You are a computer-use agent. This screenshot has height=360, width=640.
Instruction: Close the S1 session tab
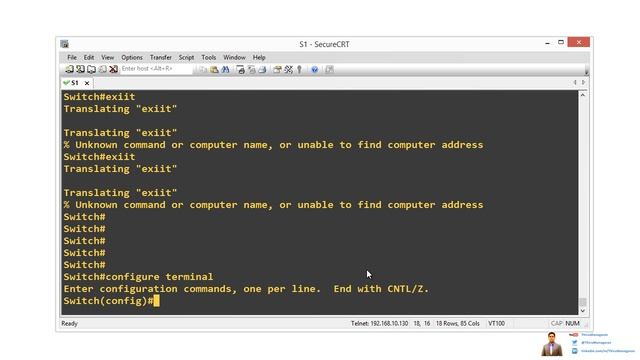pyautogui.click(x=87, y=83)
